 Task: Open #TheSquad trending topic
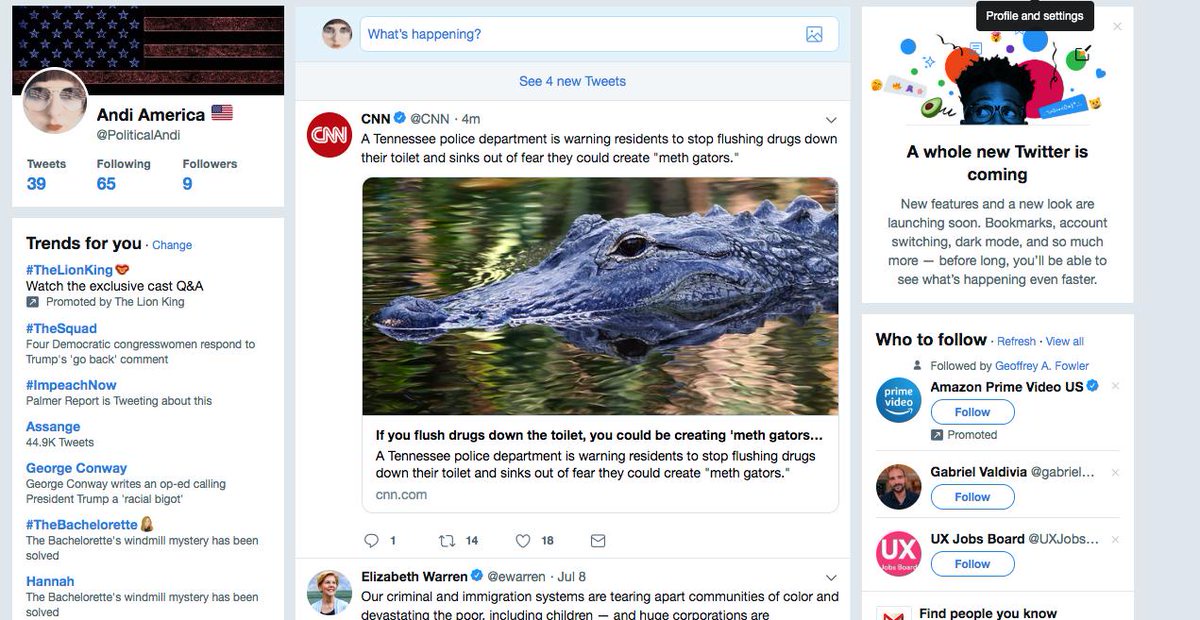[x=62, y=328]
